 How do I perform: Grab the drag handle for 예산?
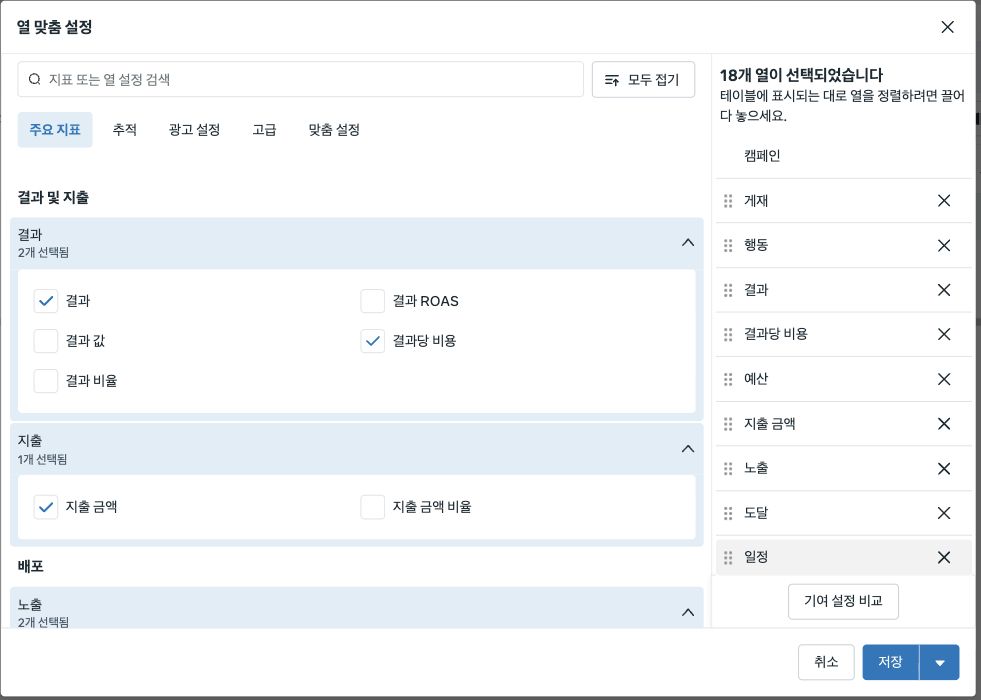tap(728, 379)
